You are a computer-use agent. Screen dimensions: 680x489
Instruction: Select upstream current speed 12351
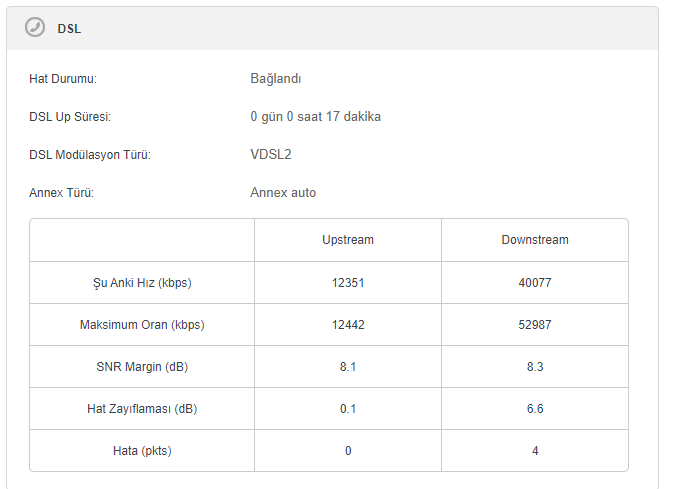coord(348,283)
